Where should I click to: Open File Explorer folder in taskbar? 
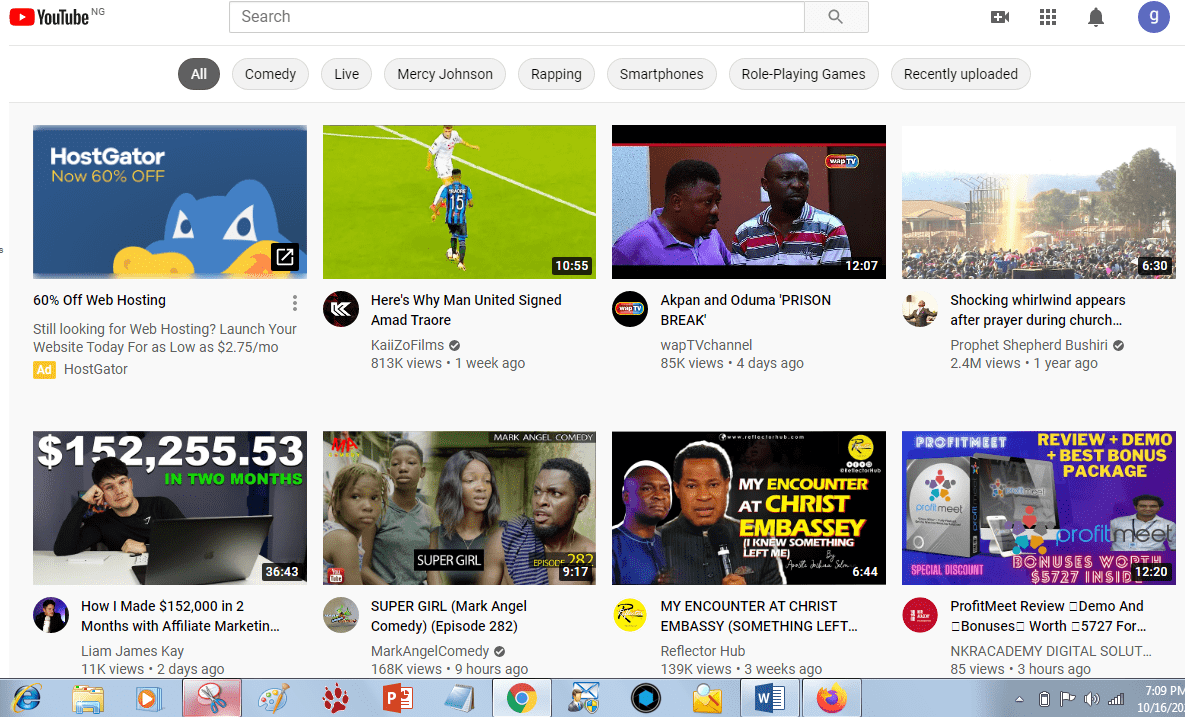coord(88,698)
